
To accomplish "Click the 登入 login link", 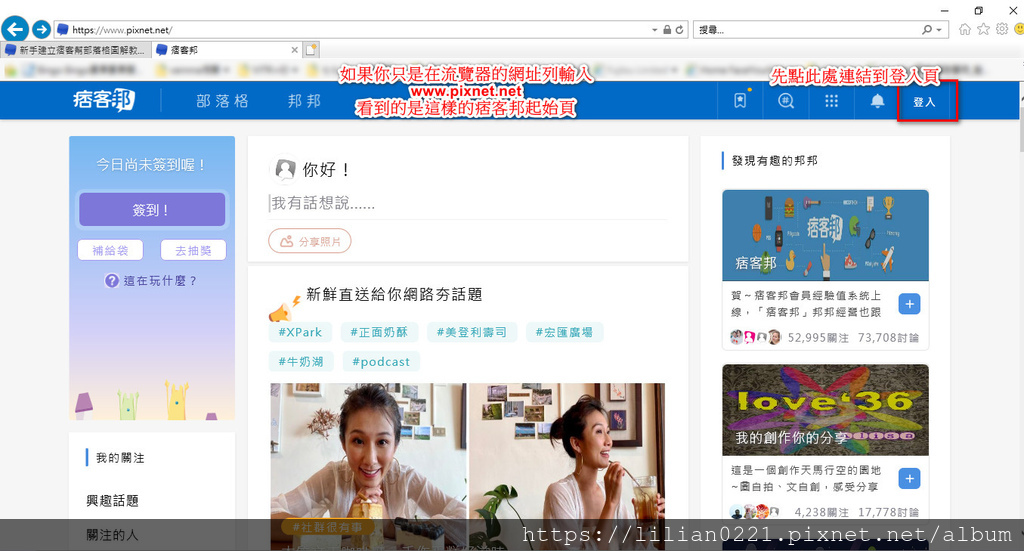I will tap(924, 102).
